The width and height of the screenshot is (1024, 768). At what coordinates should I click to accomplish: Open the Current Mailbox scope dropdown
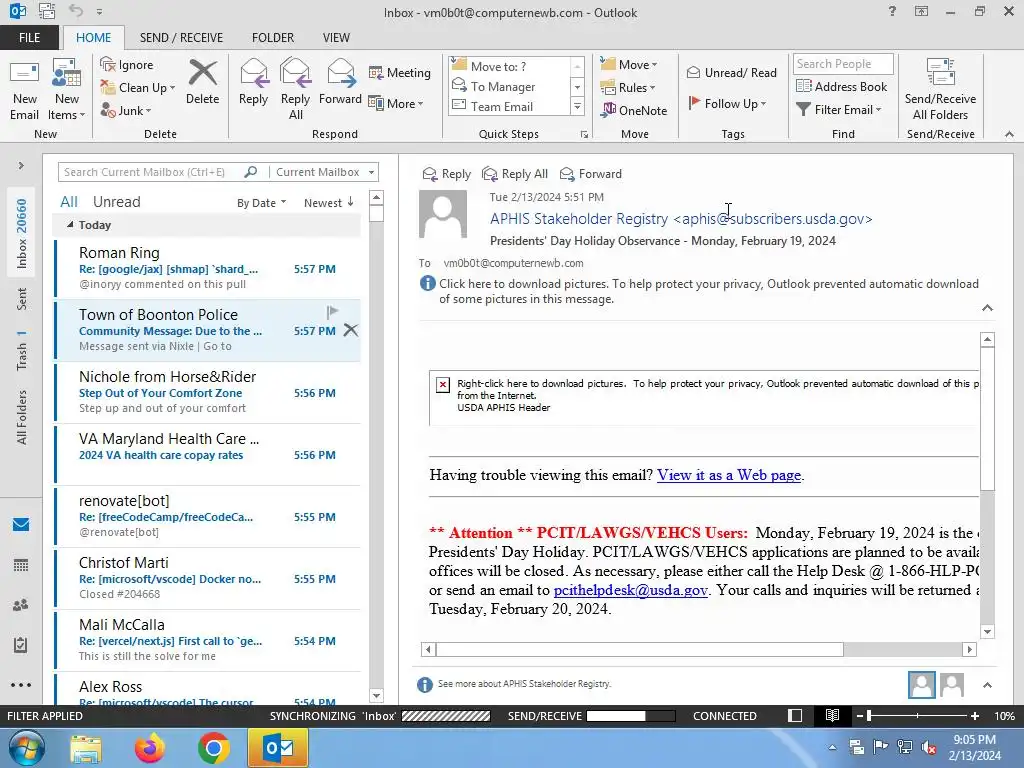(x=324, y=172)
